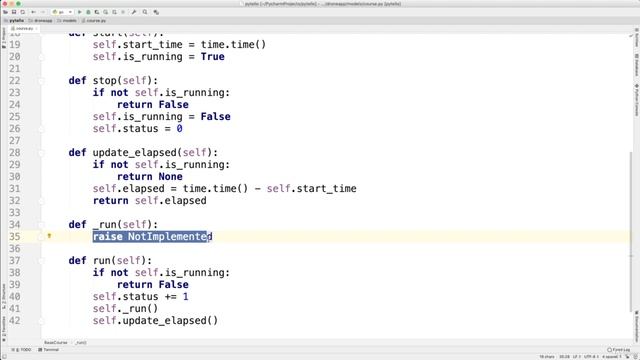The width and height of the screenshot is (640, 360).
Task: Open the Project tool window side tab
Action: pyautogui.click(x=4, y=38)
